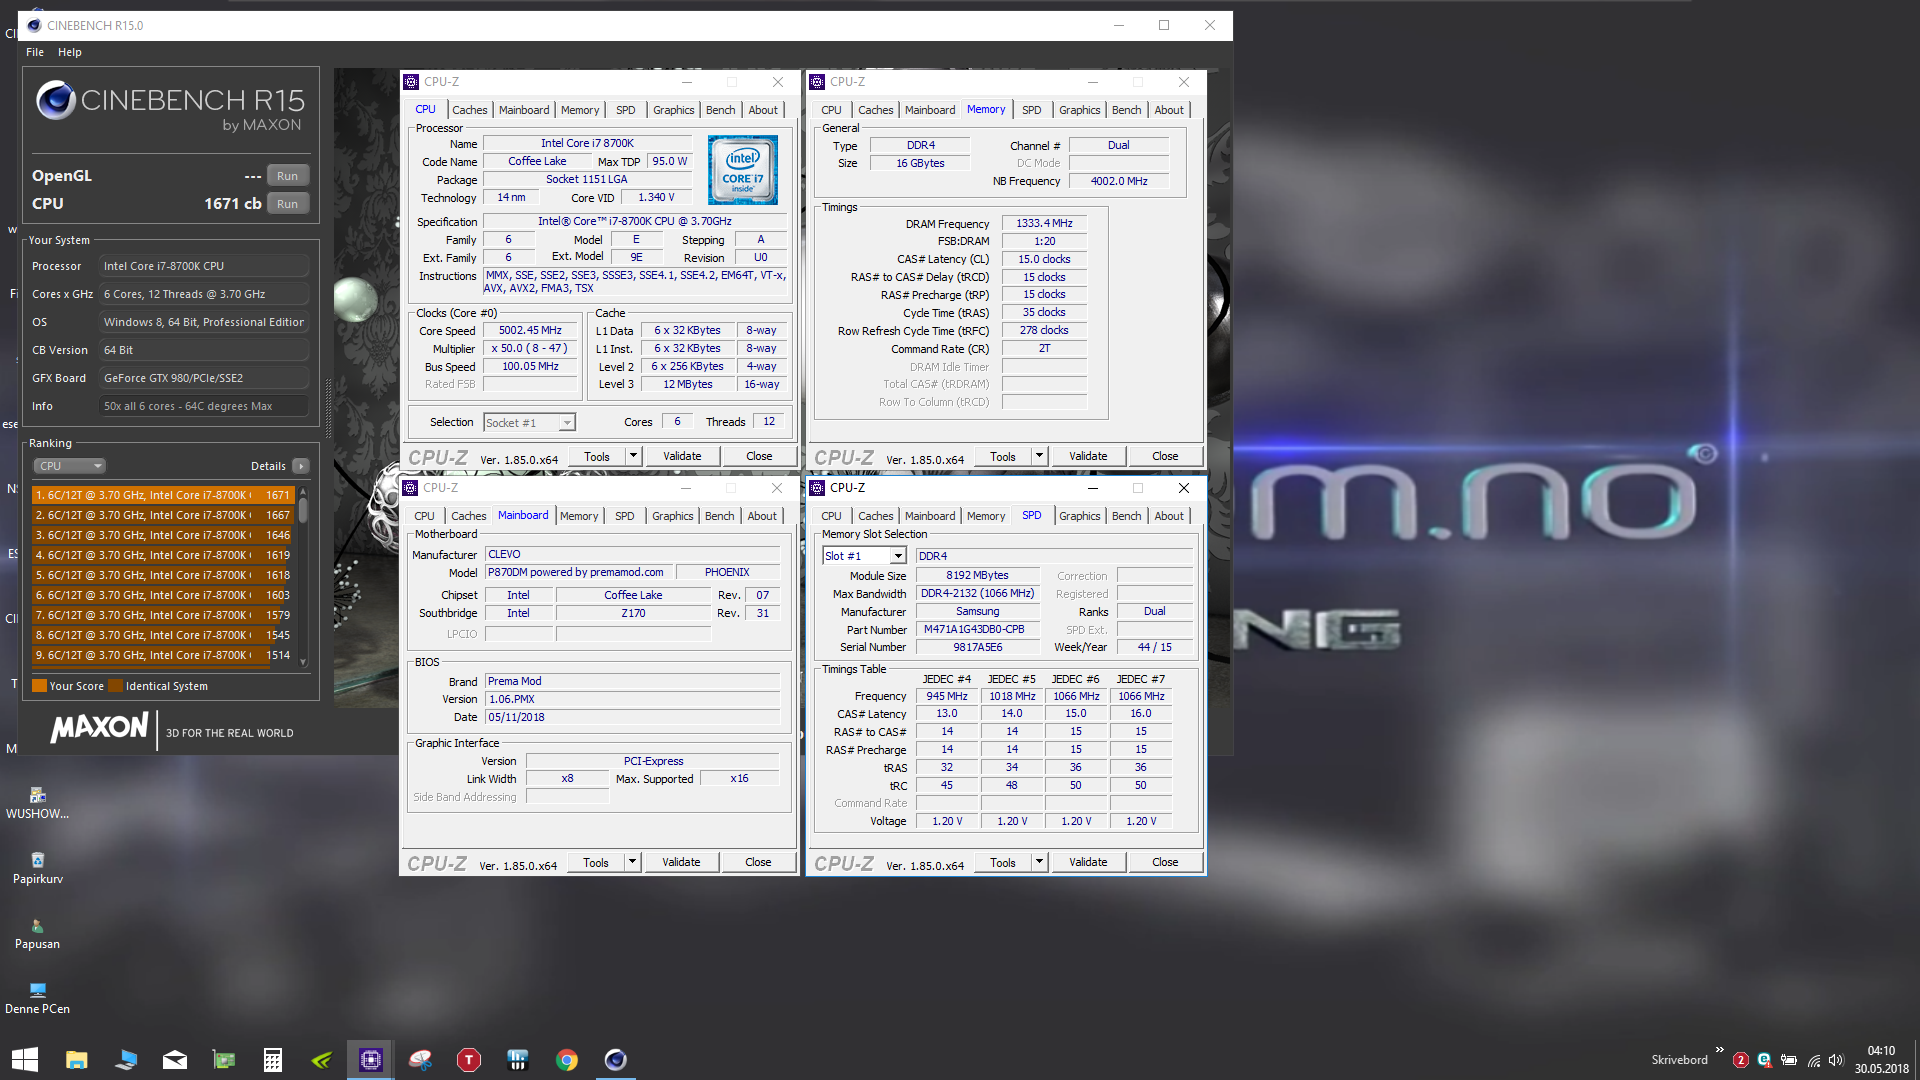Click the Your Score orange legend swatch

(39, 686)
